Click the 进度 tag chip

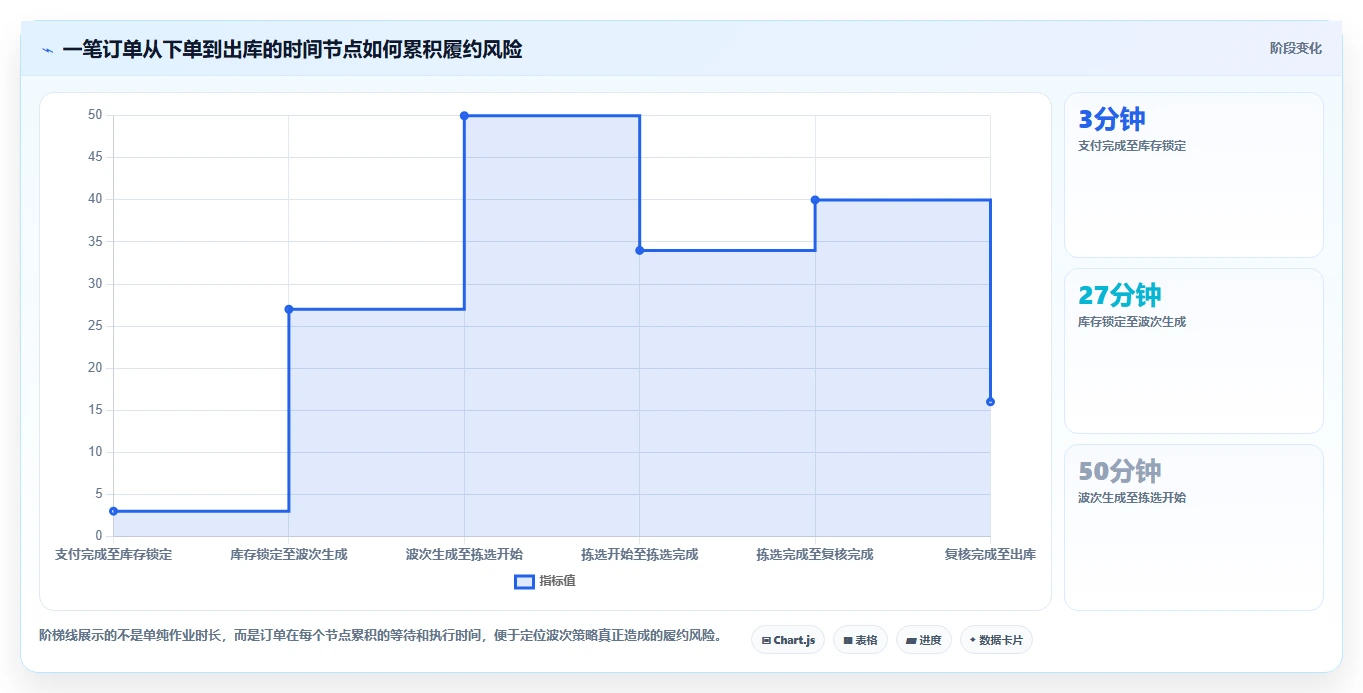(923, 640)
